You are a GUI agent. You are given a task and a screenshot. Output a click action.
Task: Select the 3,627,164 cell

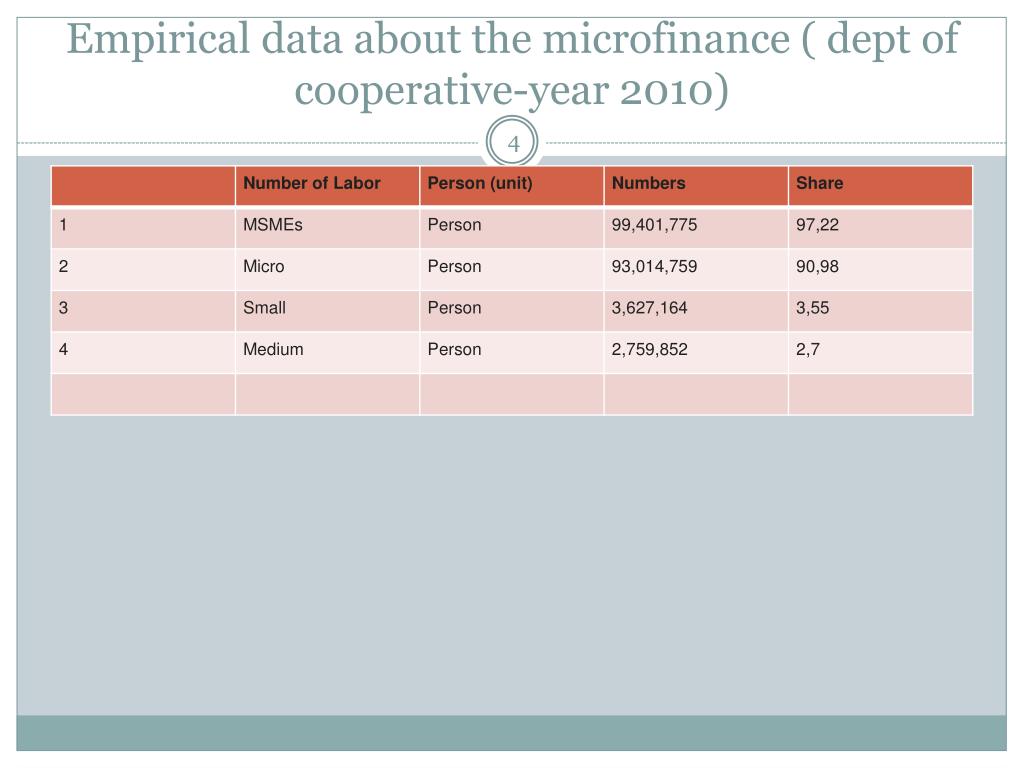(x=696, y=310)
